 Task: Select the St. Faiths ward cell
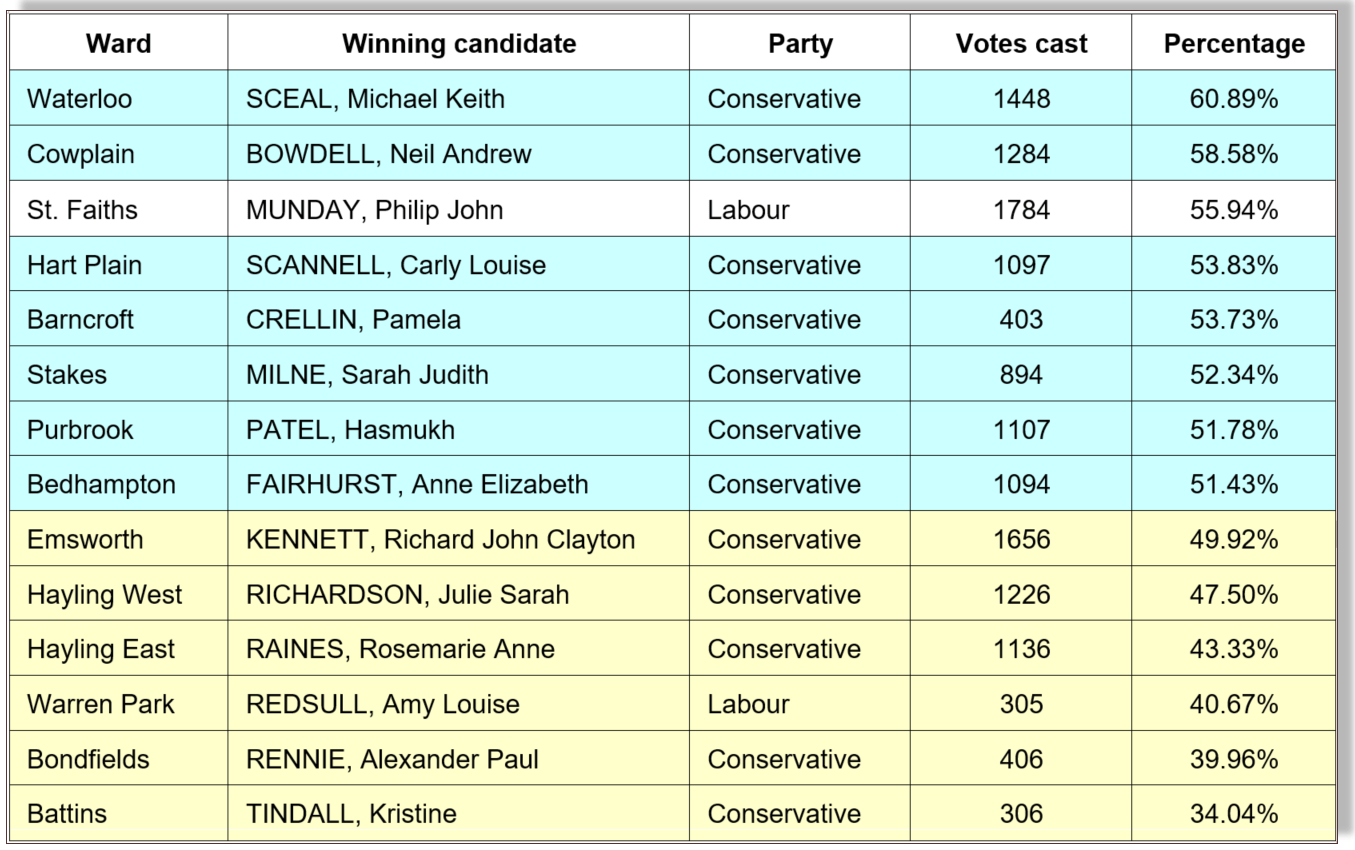tap(83, 210)
